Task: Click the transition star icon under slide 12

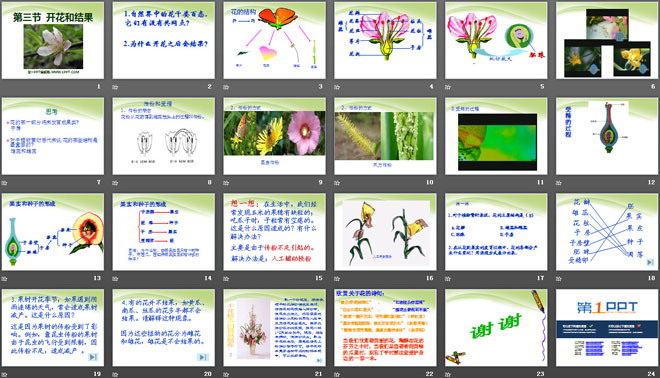Action: [559, 183]
